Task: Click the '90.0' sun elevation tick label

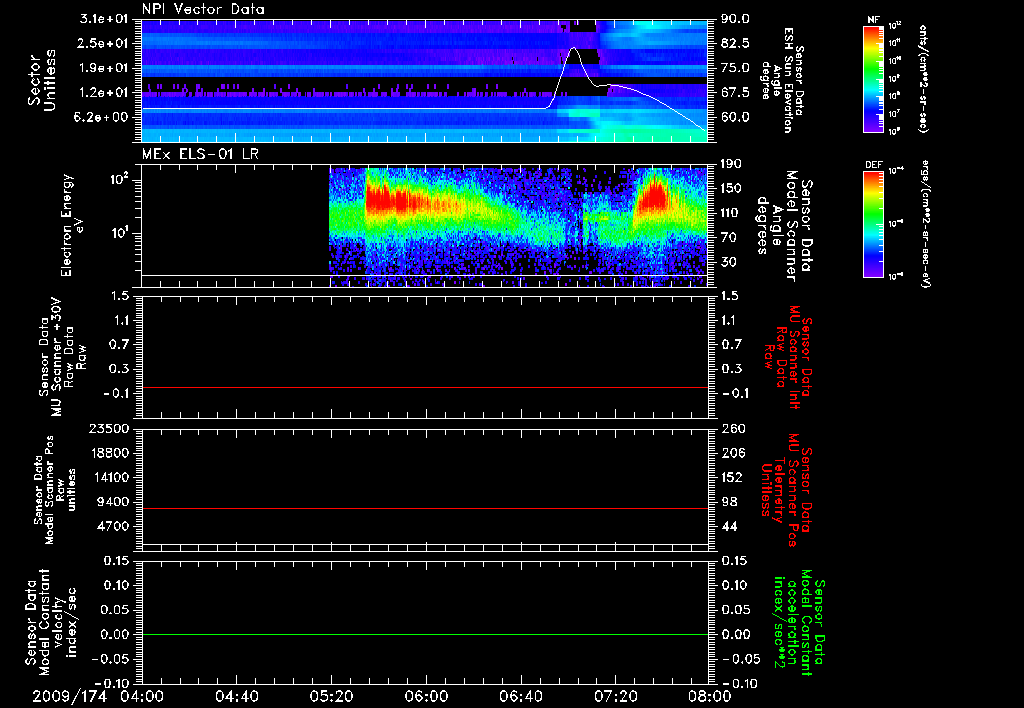Action: pyautogui.click(x=735, y=19)
